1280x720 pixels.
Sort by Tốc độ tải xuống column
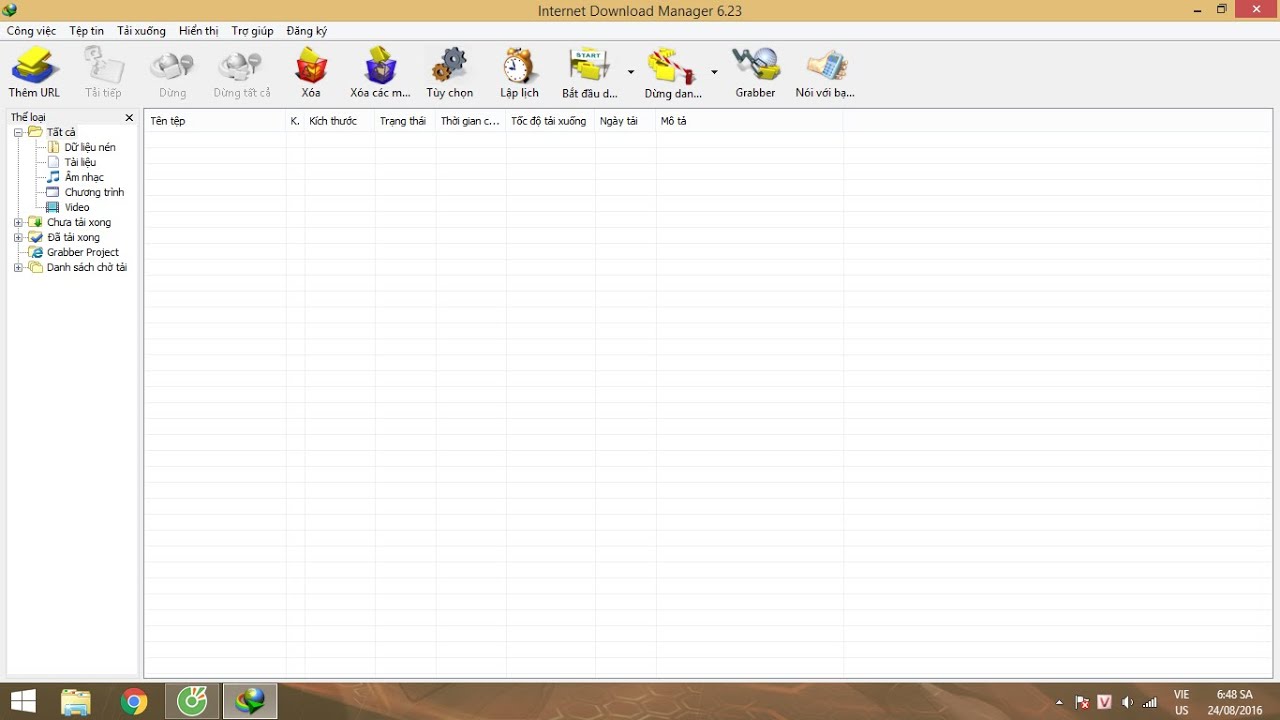551,121
